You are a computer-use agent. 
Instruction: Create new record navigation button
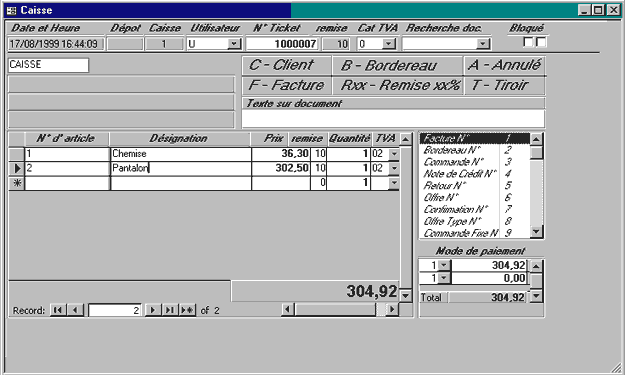pos(187,310)
